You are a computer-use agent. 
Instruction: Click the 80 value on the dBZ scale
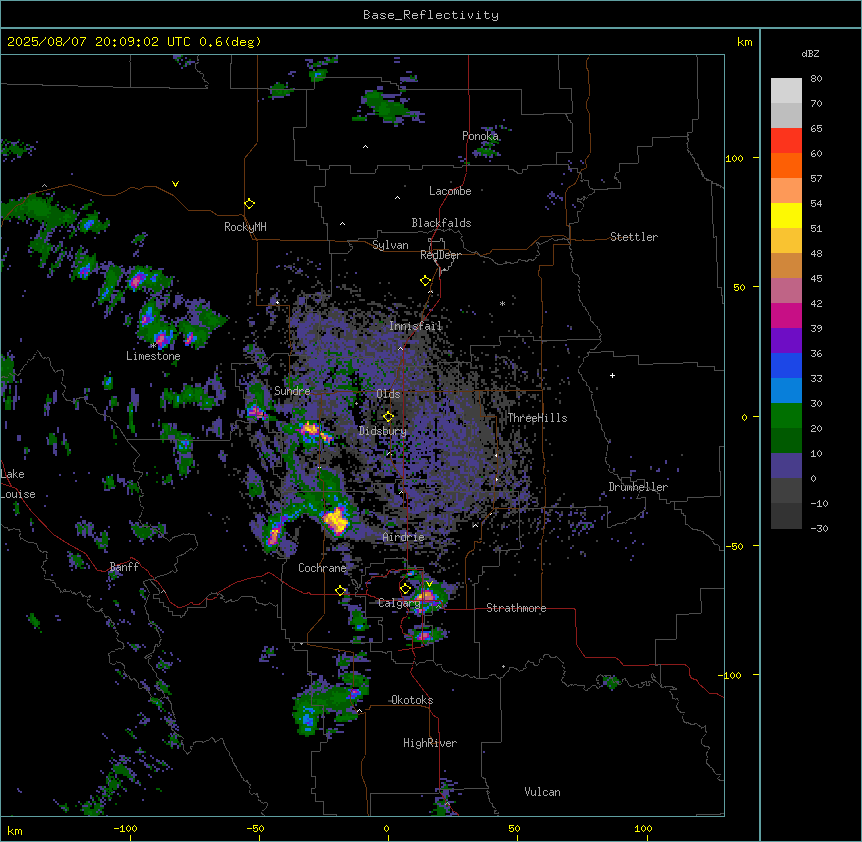tap(816, 79)
